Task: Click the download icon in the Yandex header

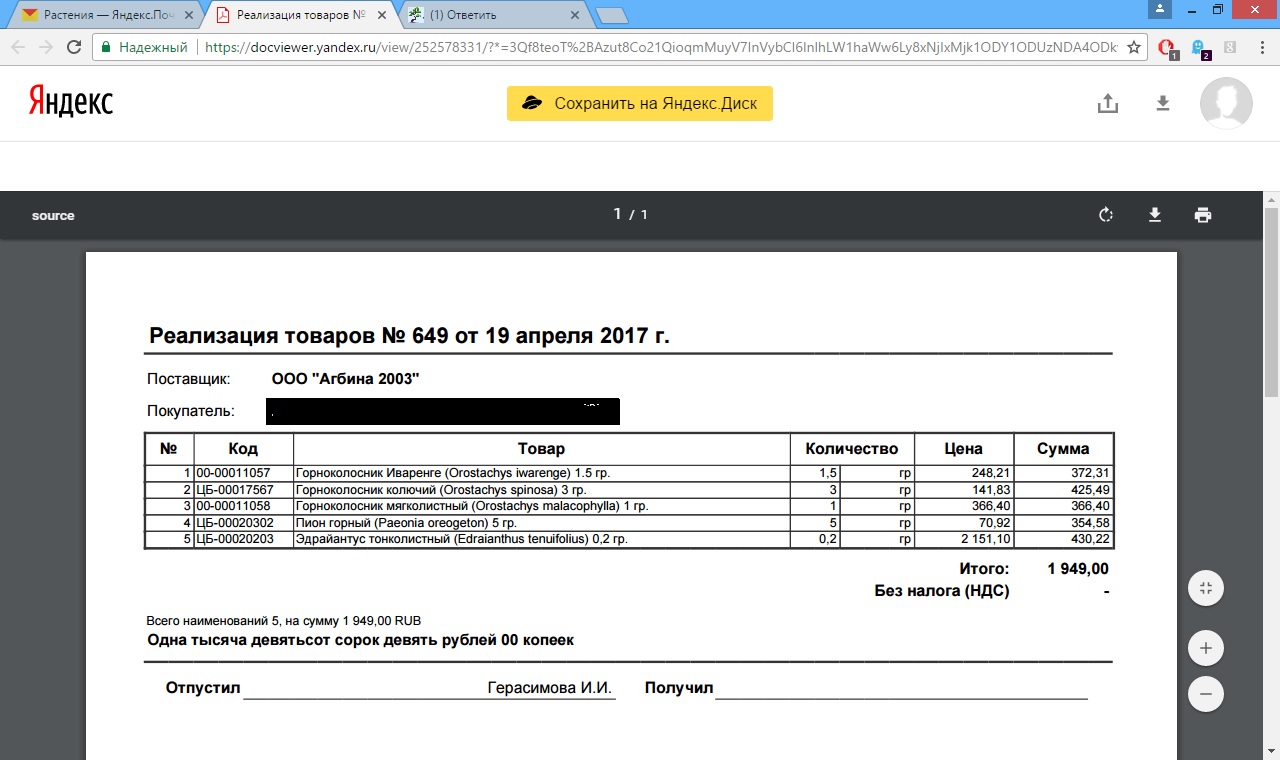Action: [x=1163, y=103]
